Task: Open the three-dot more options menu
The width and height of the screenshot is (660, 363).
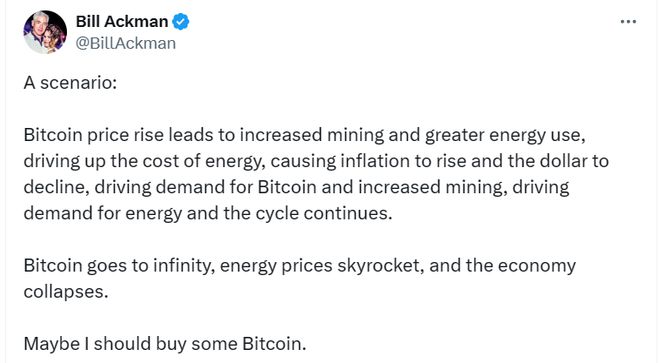Action: [628, 21]
